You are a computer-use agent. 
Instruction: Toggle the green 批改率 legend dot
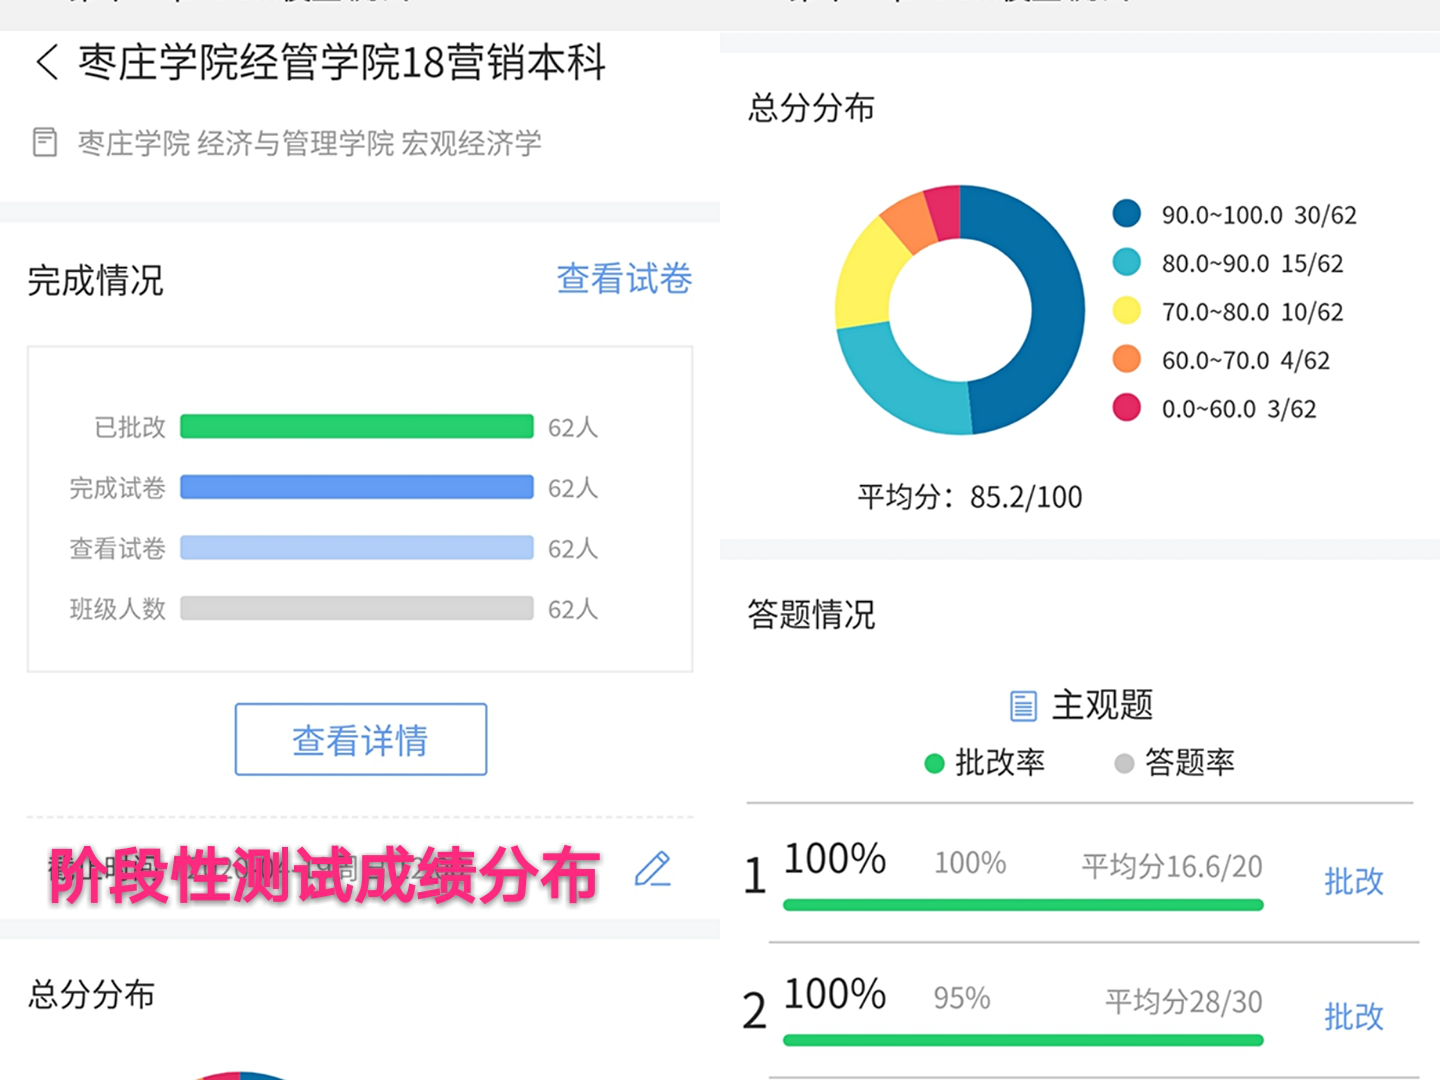click(934, 764)
